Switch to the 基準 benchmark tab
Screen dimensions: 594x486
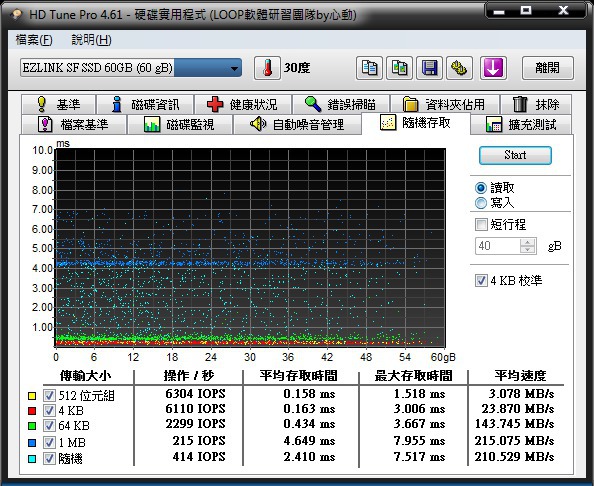point(58,104)
